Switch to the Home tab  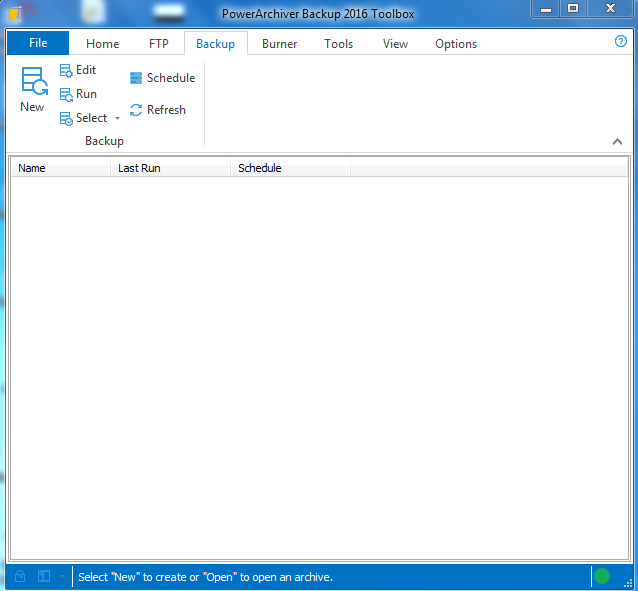tap(103, 44)
